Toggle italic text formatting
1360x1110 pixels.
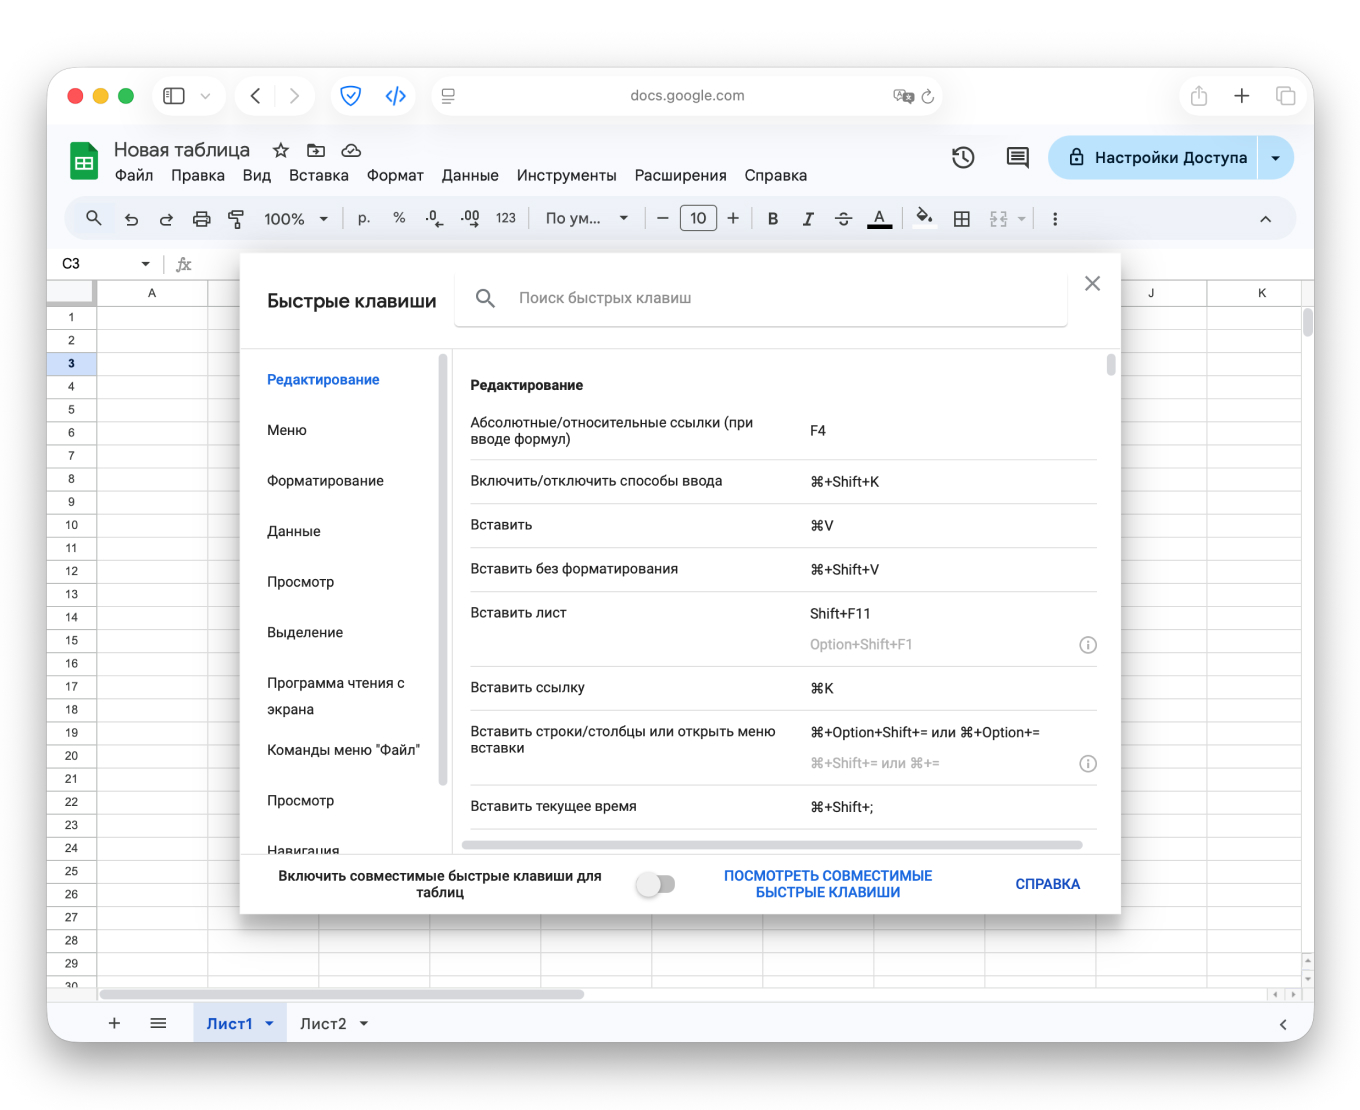(x=807, y=219)
